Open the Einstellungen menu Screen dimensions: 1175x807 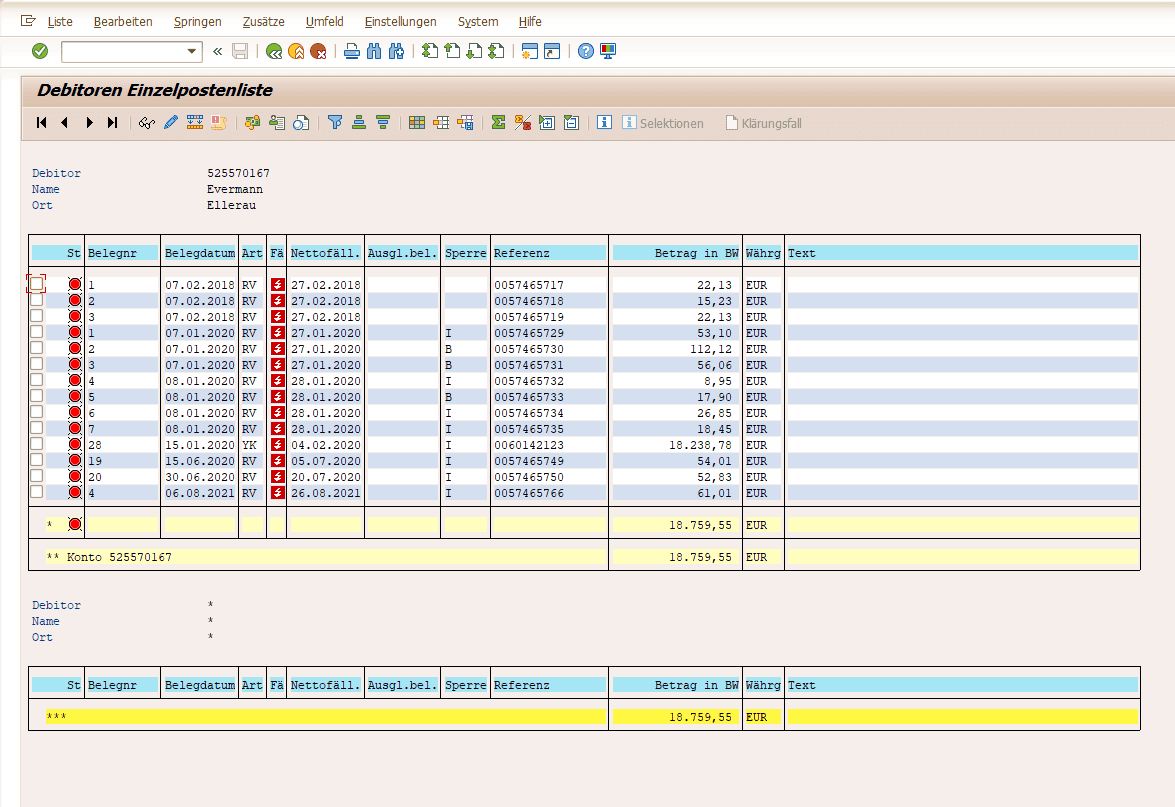click(400, 21)
